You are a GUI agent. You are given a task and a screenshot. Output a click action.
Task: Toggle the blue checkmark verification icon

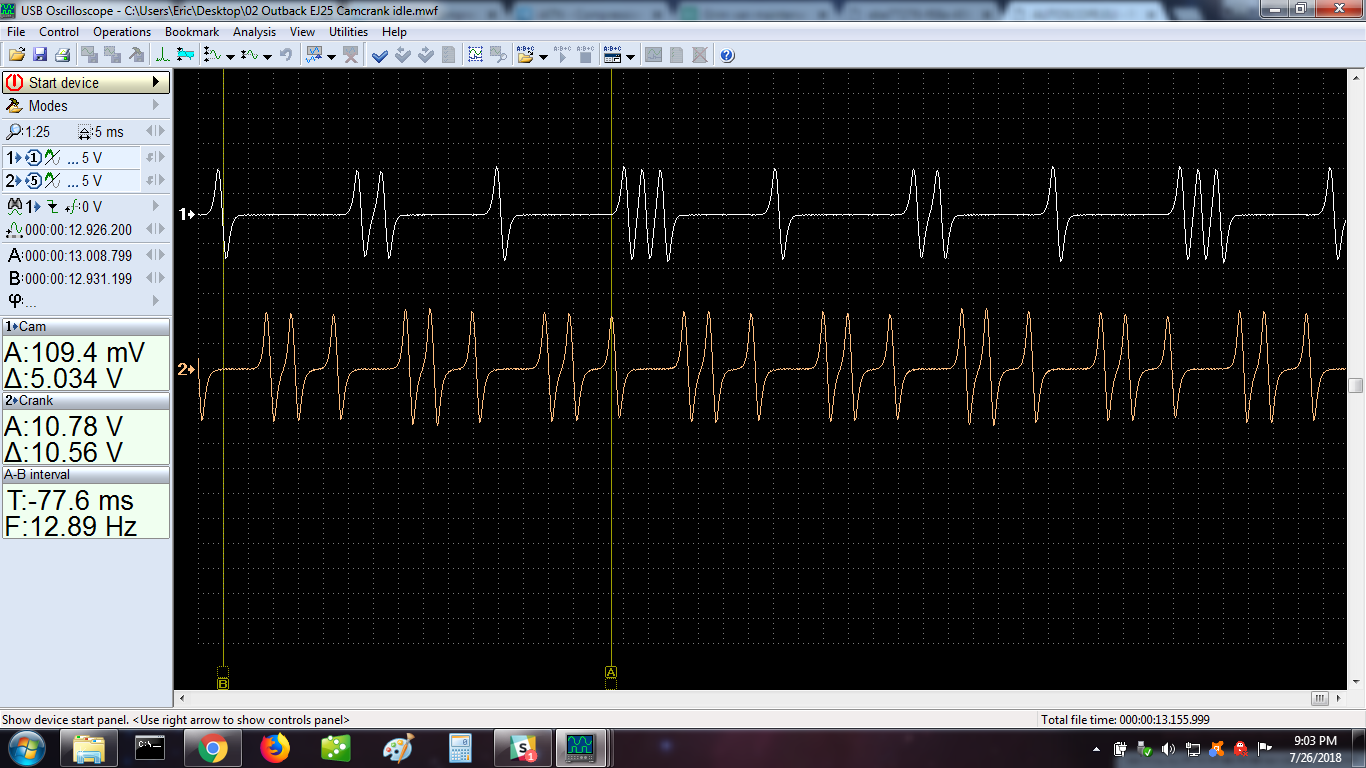coord(380,55)
